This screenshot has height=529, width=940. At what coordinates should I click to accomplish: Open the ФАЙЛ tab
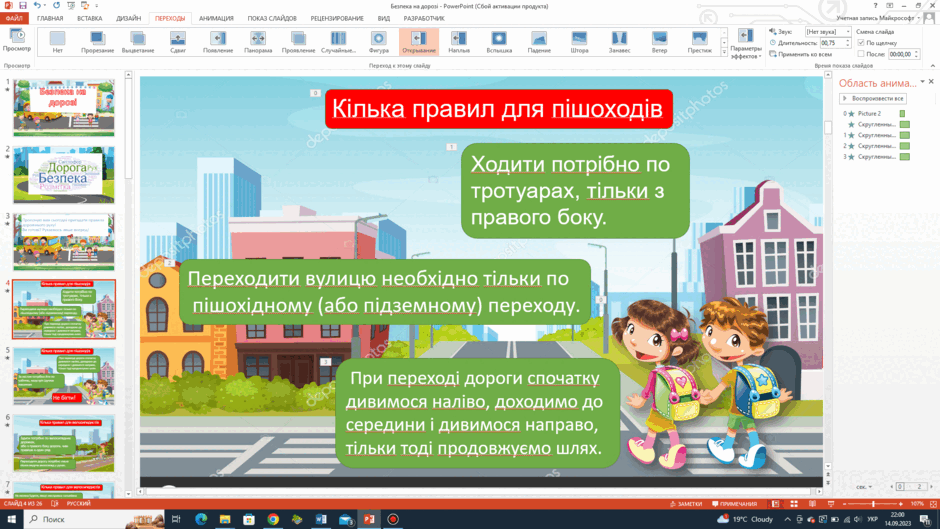pos(14,19)
